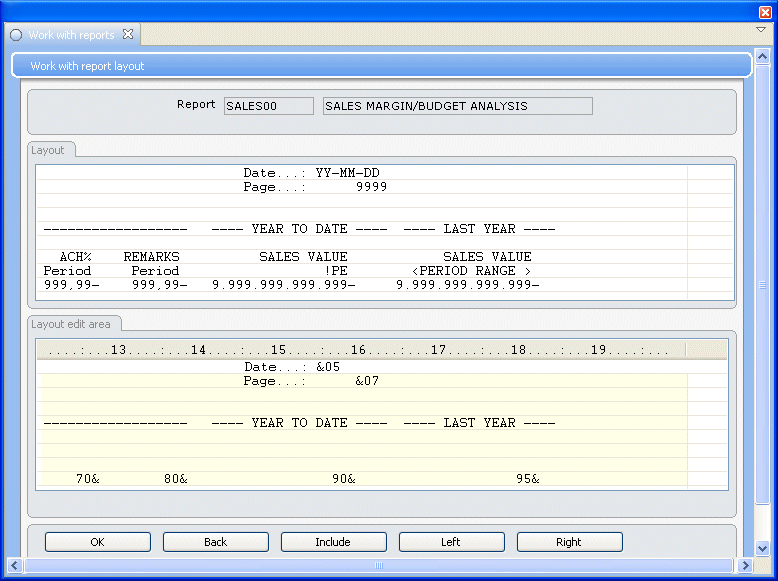The height and width of the screenshot is (581, 778).
Task: Close the Work with reports tab
Action: pyautogui.click(x=128, y=34)
